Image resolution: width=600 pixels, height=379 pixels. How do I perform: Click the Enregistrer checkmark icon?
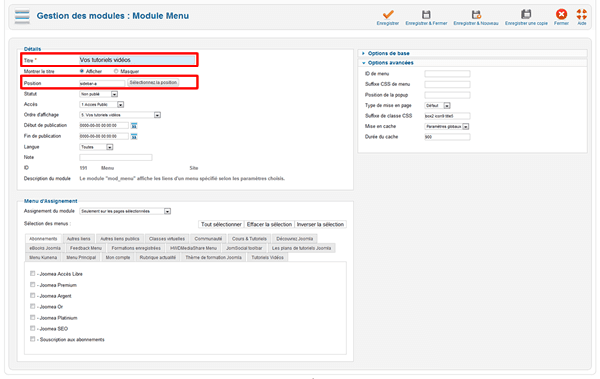(x=388, y=14)
